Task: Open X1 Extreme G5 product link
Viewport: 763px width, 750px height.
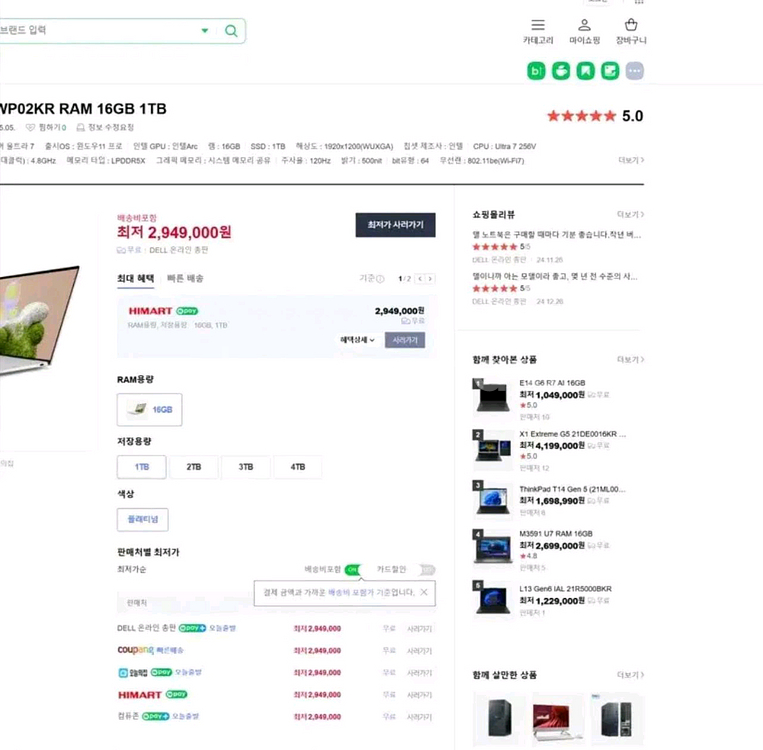Action: click(573, 434)
